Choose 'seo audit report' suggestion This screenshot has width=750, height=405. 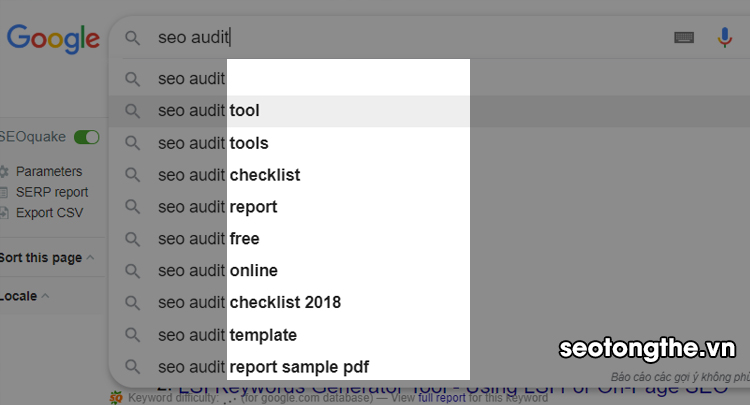click(253, 207)
